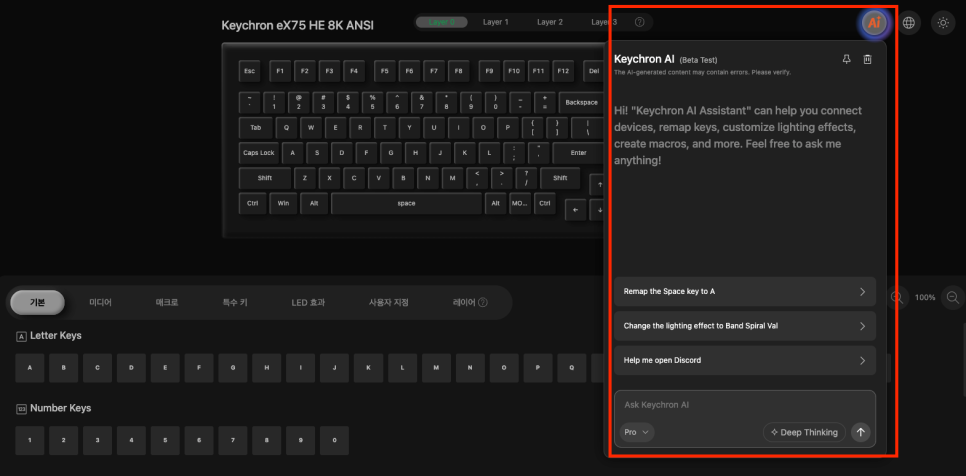This screenshot has height=476, width=966.
Task: Choose number key 5 from Number Keys
Action: (x=166, y=440)
